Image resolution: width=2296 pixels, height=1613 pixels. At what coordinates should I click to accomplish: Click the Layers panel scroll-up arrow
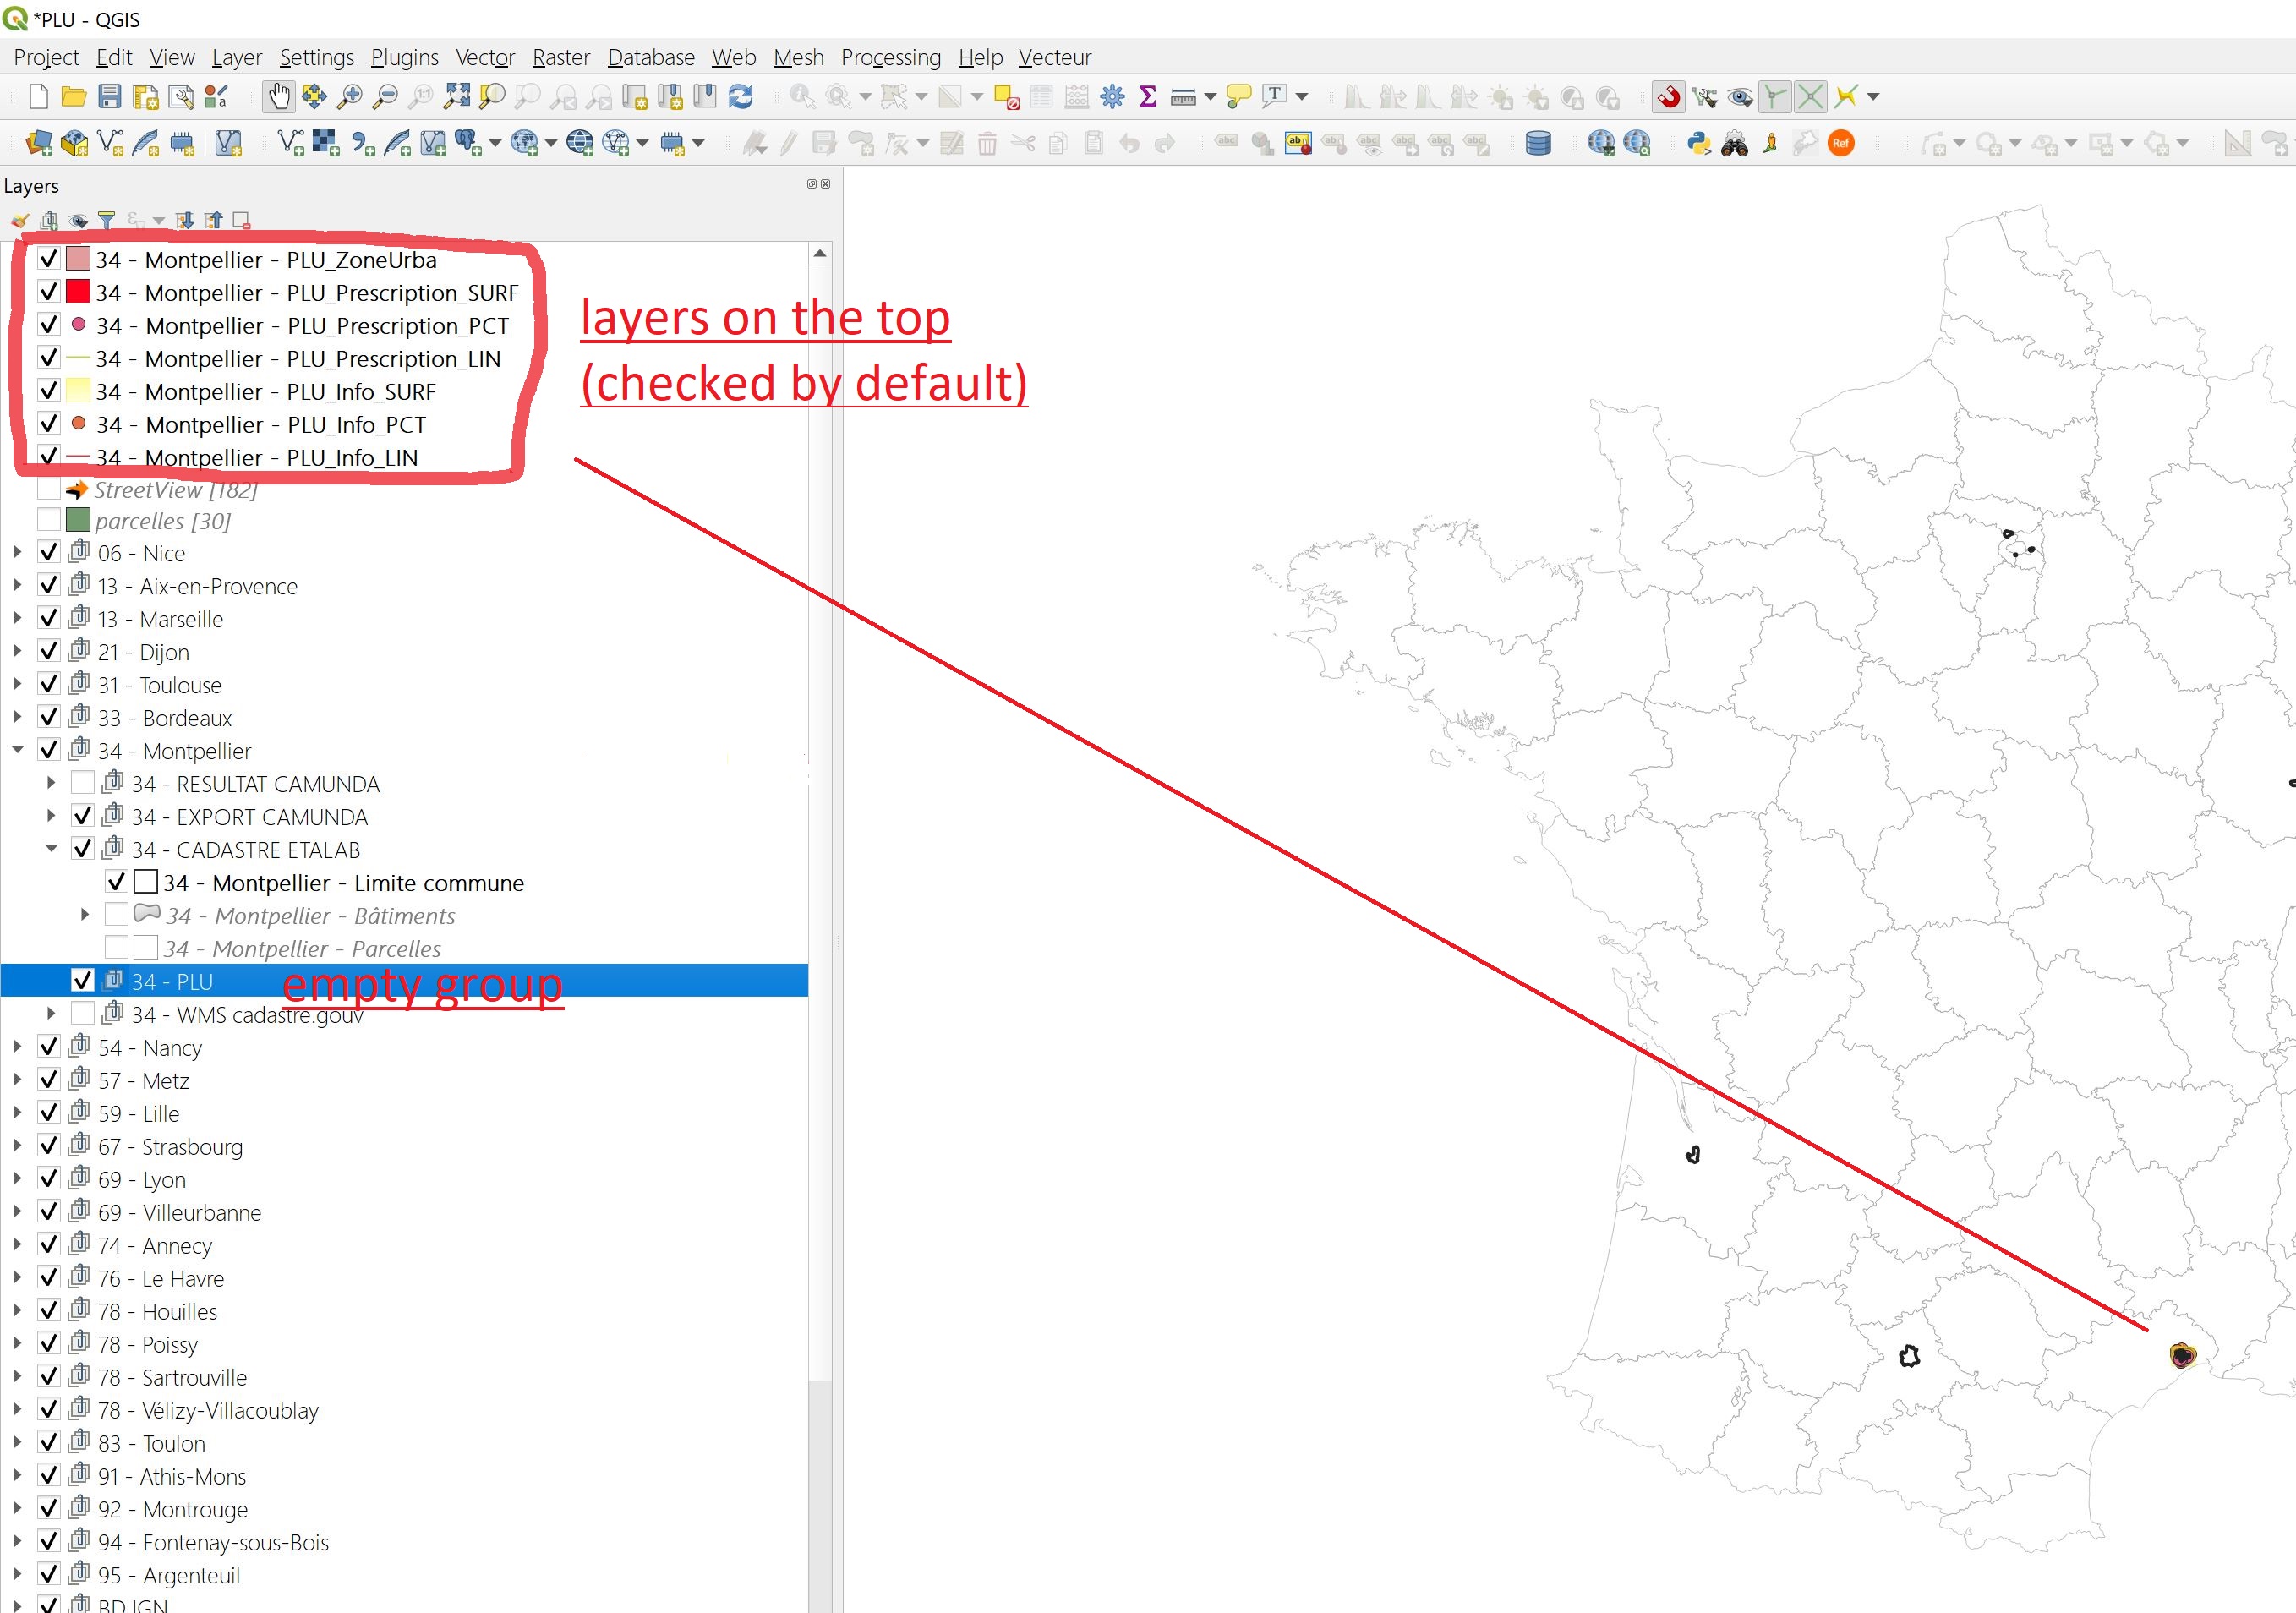pos(820,254)
